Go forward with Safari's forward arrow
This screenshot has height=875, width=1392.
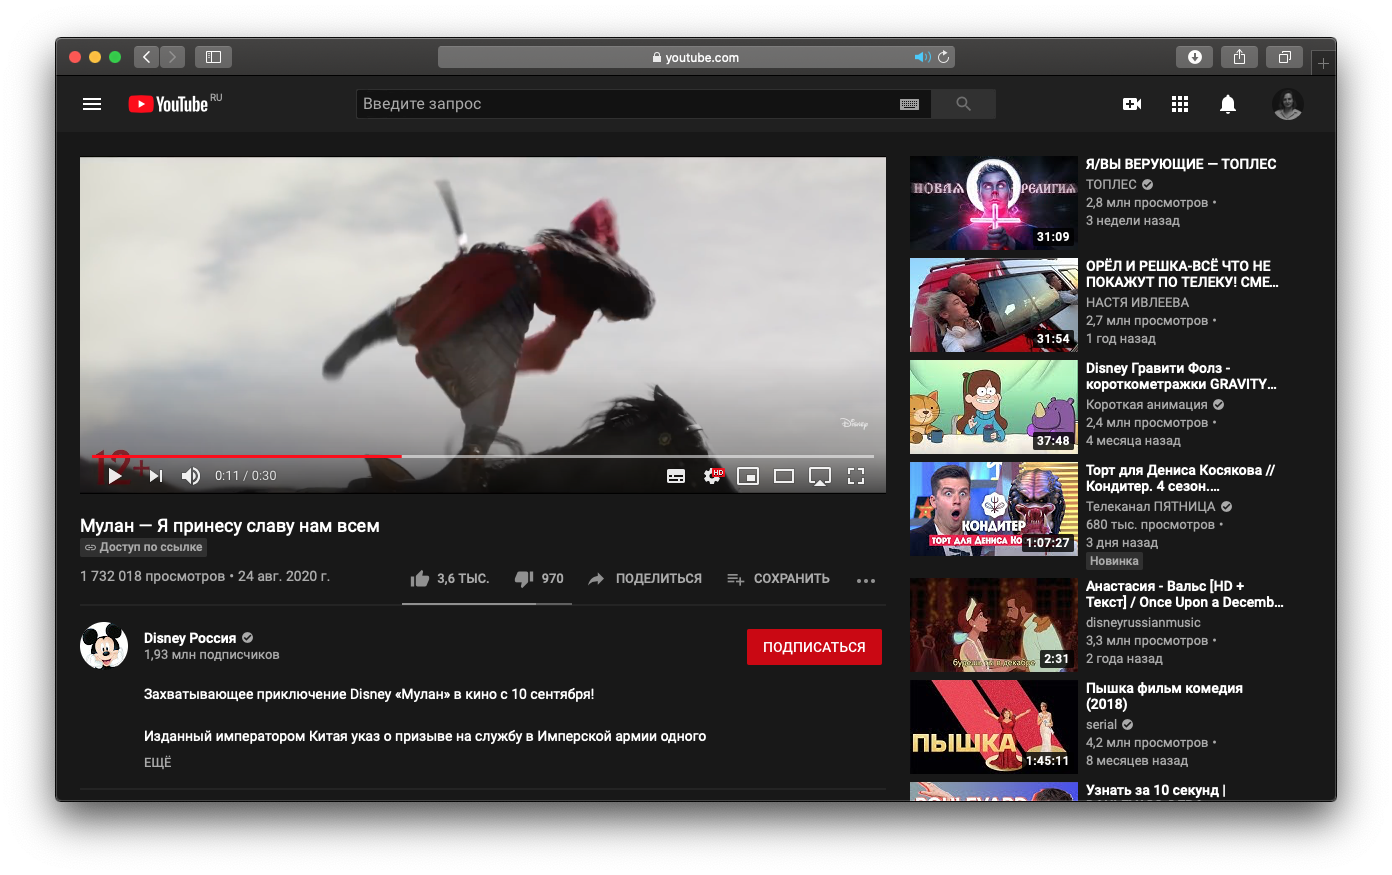[x=172, y=57]
